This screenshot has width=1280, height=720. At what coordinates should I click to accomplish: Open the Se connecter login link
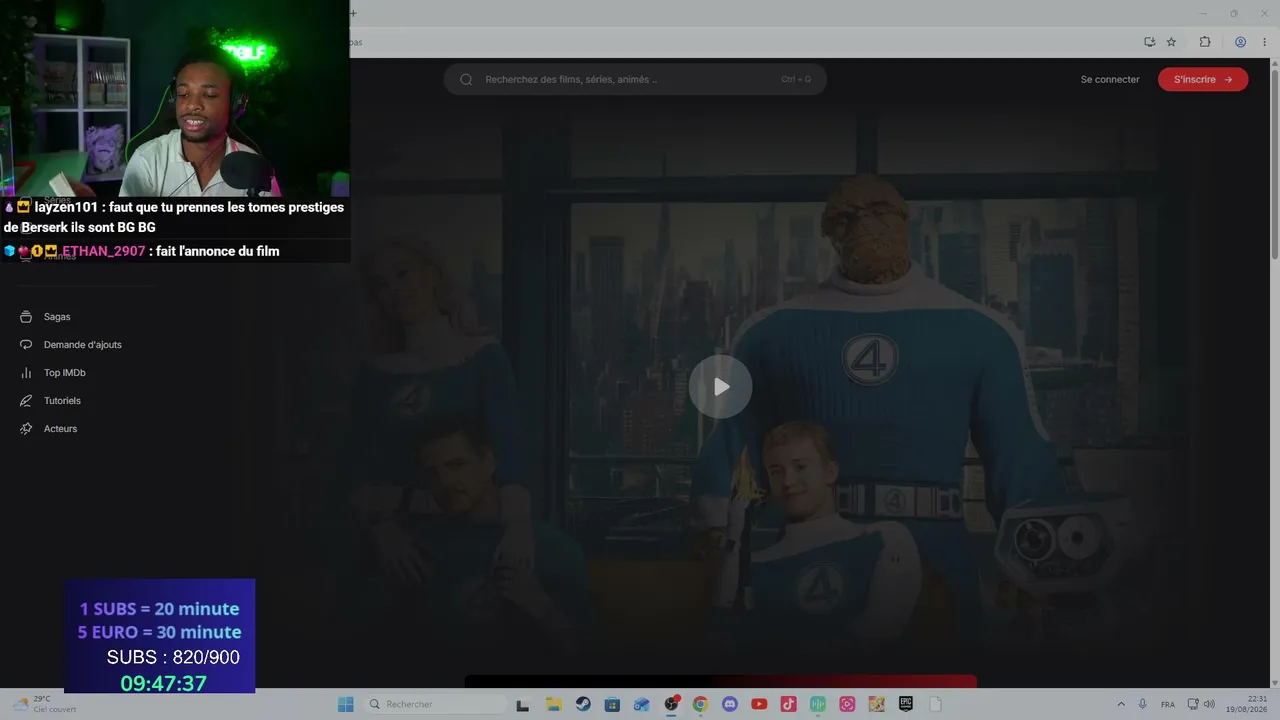tap(1110, 79)
